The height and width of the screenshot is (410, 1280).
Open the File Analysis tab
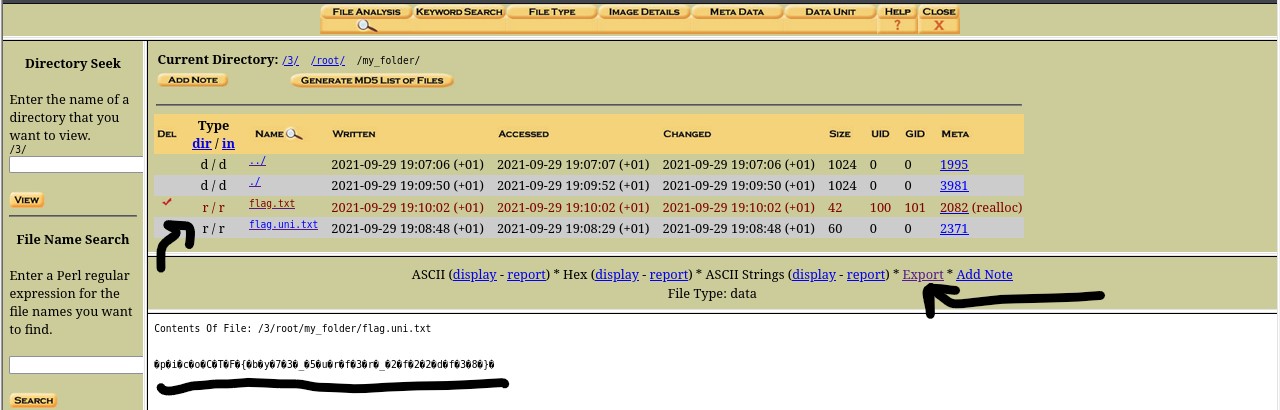pos(366,12)
